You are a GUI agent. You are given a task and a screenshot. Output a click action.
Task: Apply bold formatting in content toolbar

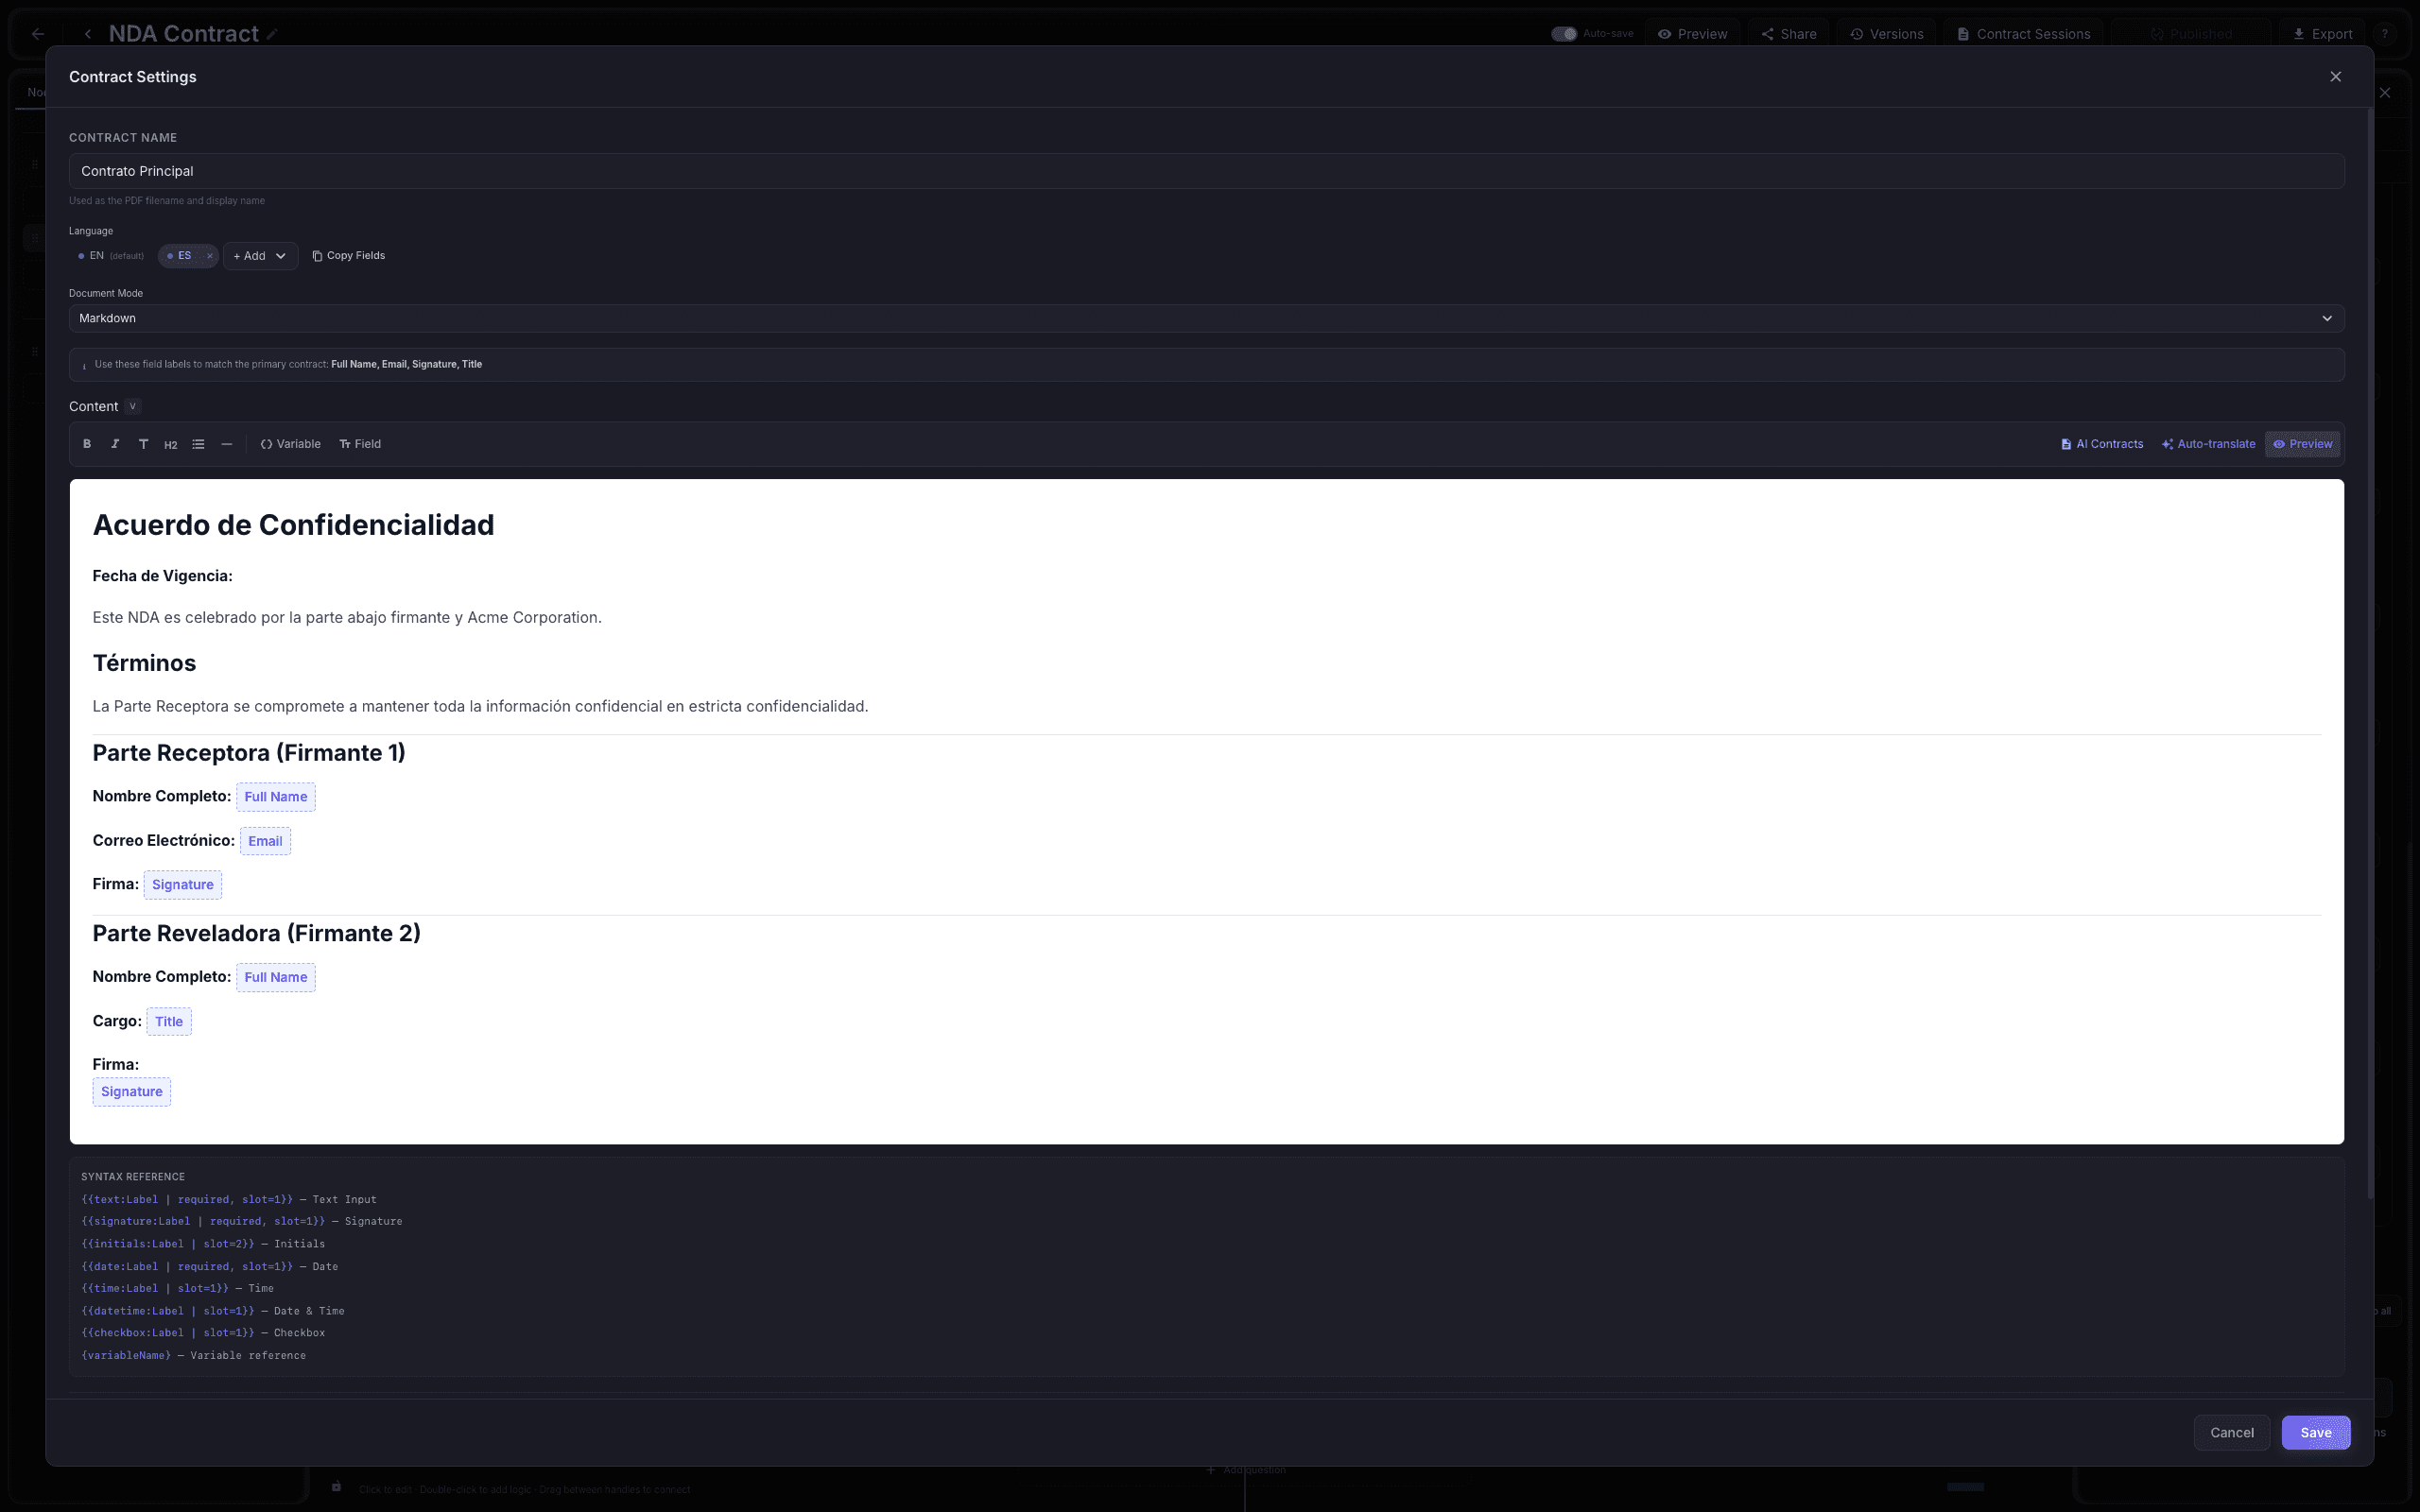[x=87, y=444]
